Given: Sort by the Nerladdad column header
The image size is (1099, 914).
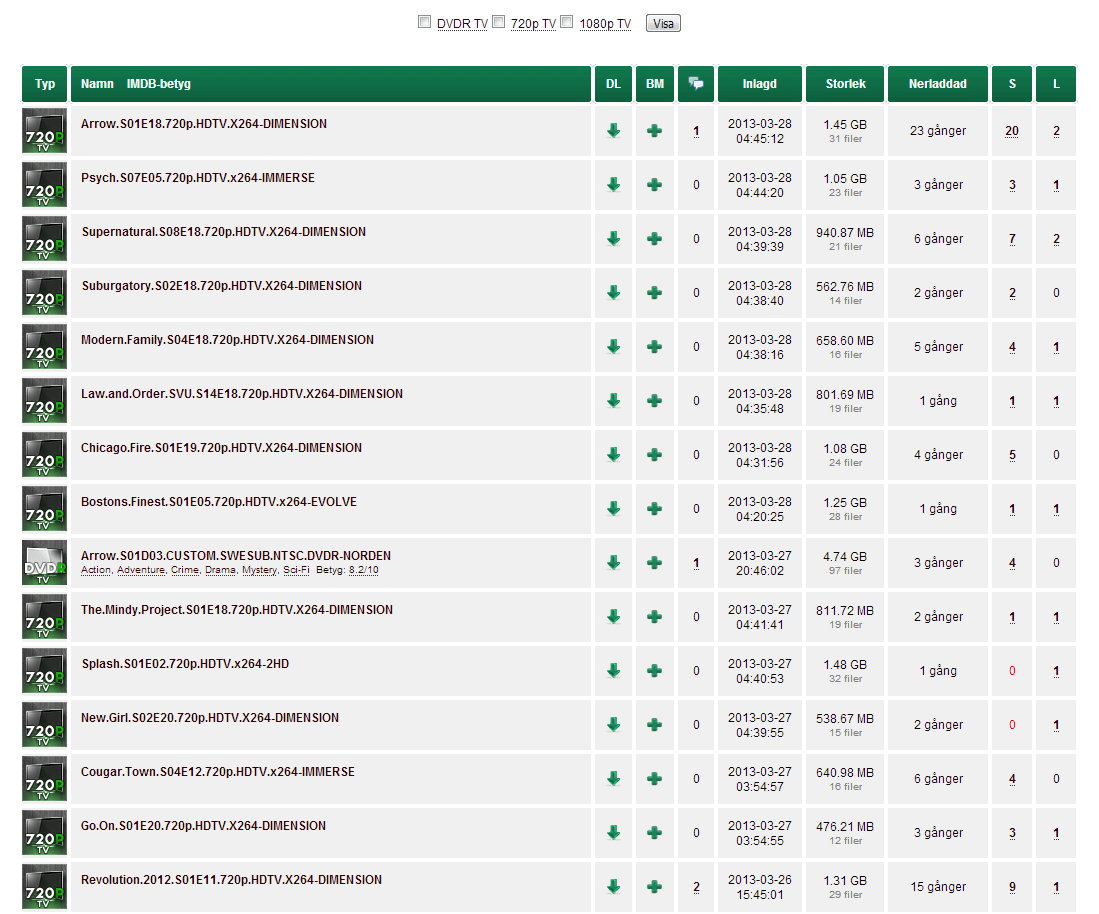Looking at the screenshot, I should pos(938,83).
